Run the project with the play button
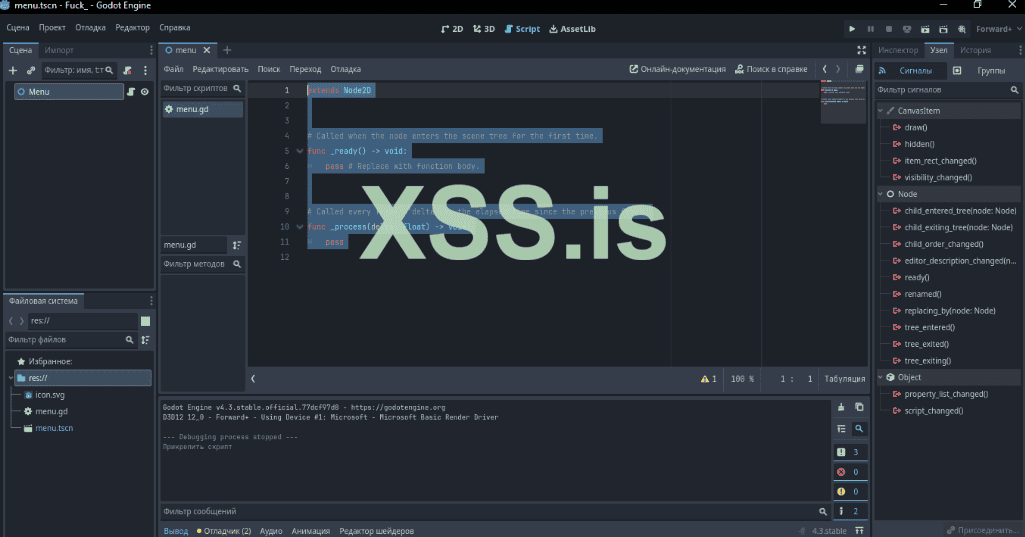This screenshot has width=1025, height=537. (x=852, y=30)
